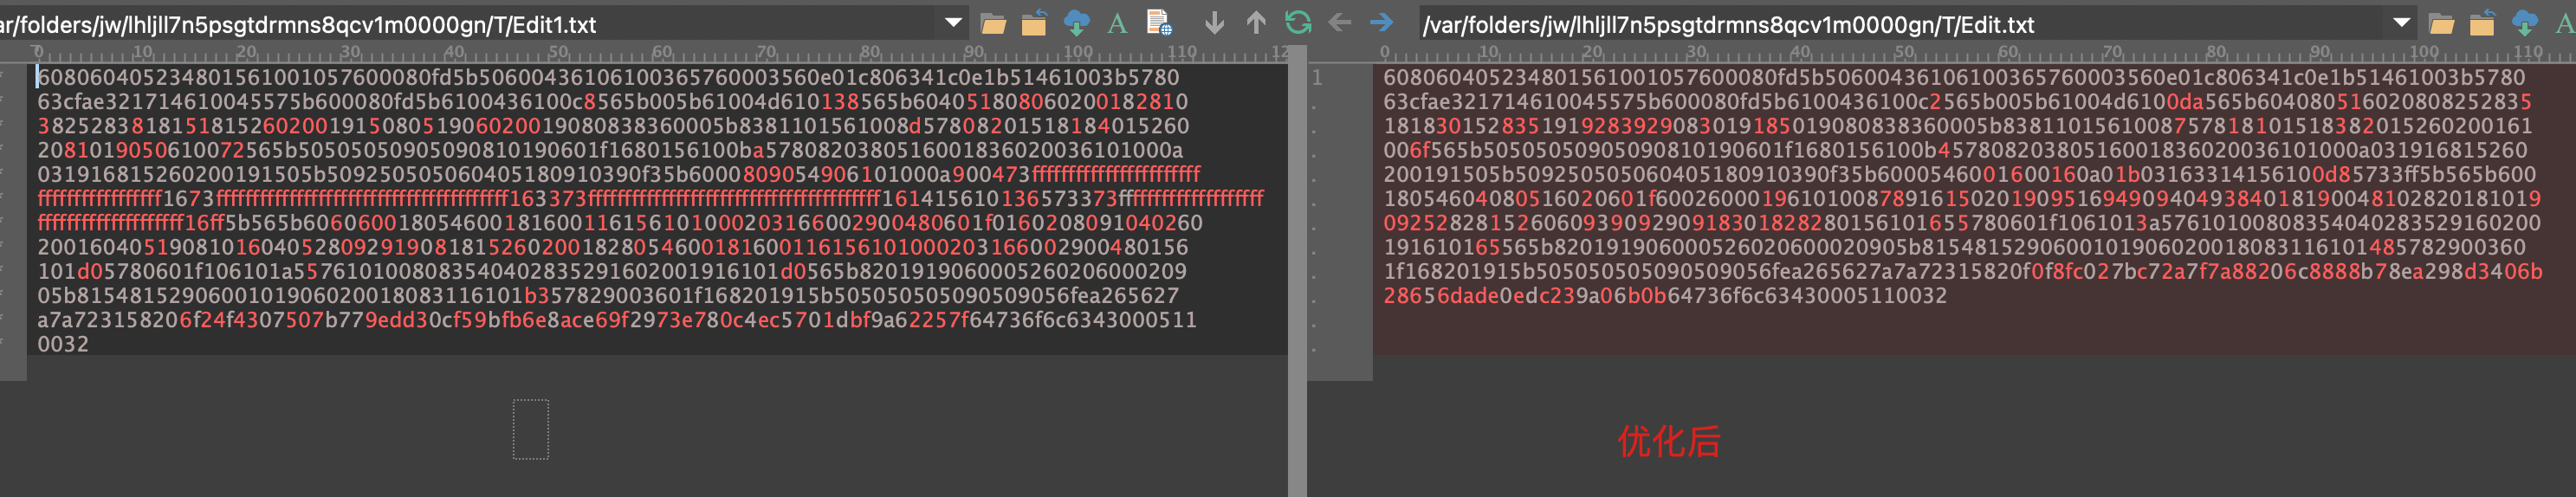Screen dimensions: 2576x497
Task: Click right pane line starting 63cfae3217
Action: [1958, 101]
